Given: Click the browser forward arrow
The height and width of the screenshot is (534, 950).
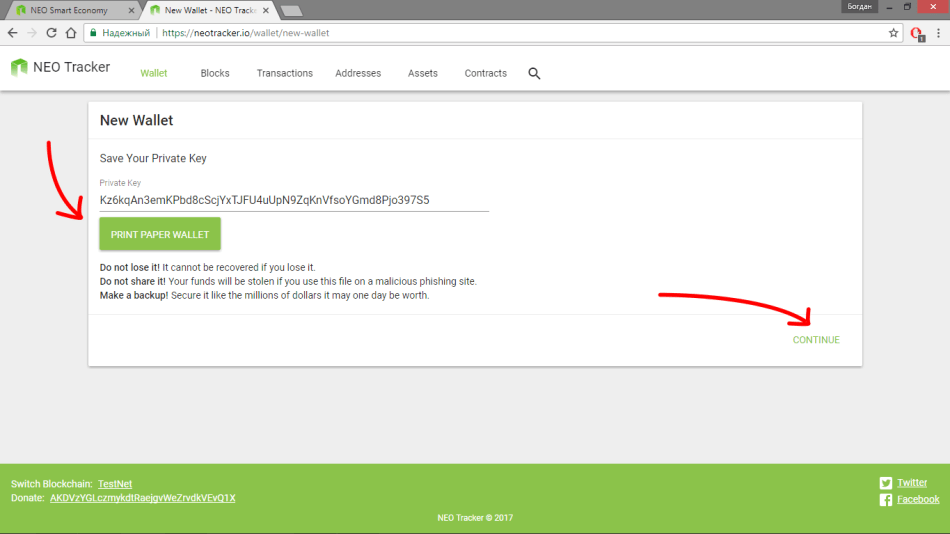Looking at the screenshot, I should (32, 33).
